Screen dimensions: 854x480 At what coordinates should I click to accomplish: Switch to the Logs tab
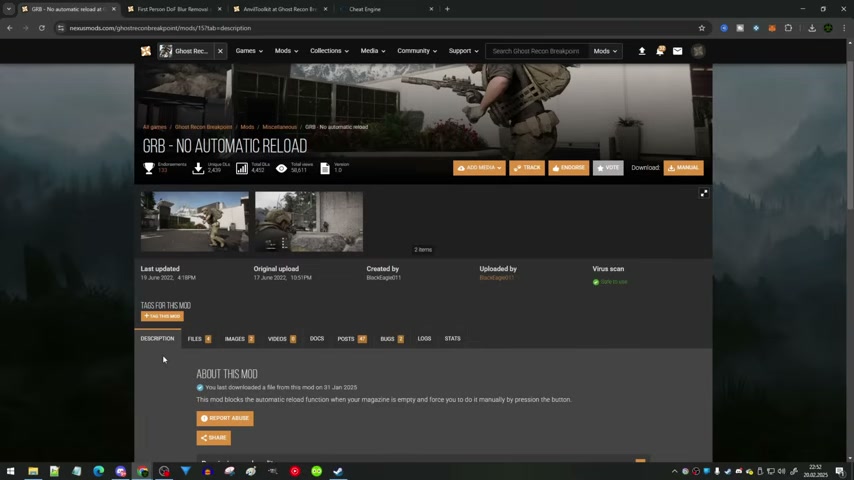point(424,339)
